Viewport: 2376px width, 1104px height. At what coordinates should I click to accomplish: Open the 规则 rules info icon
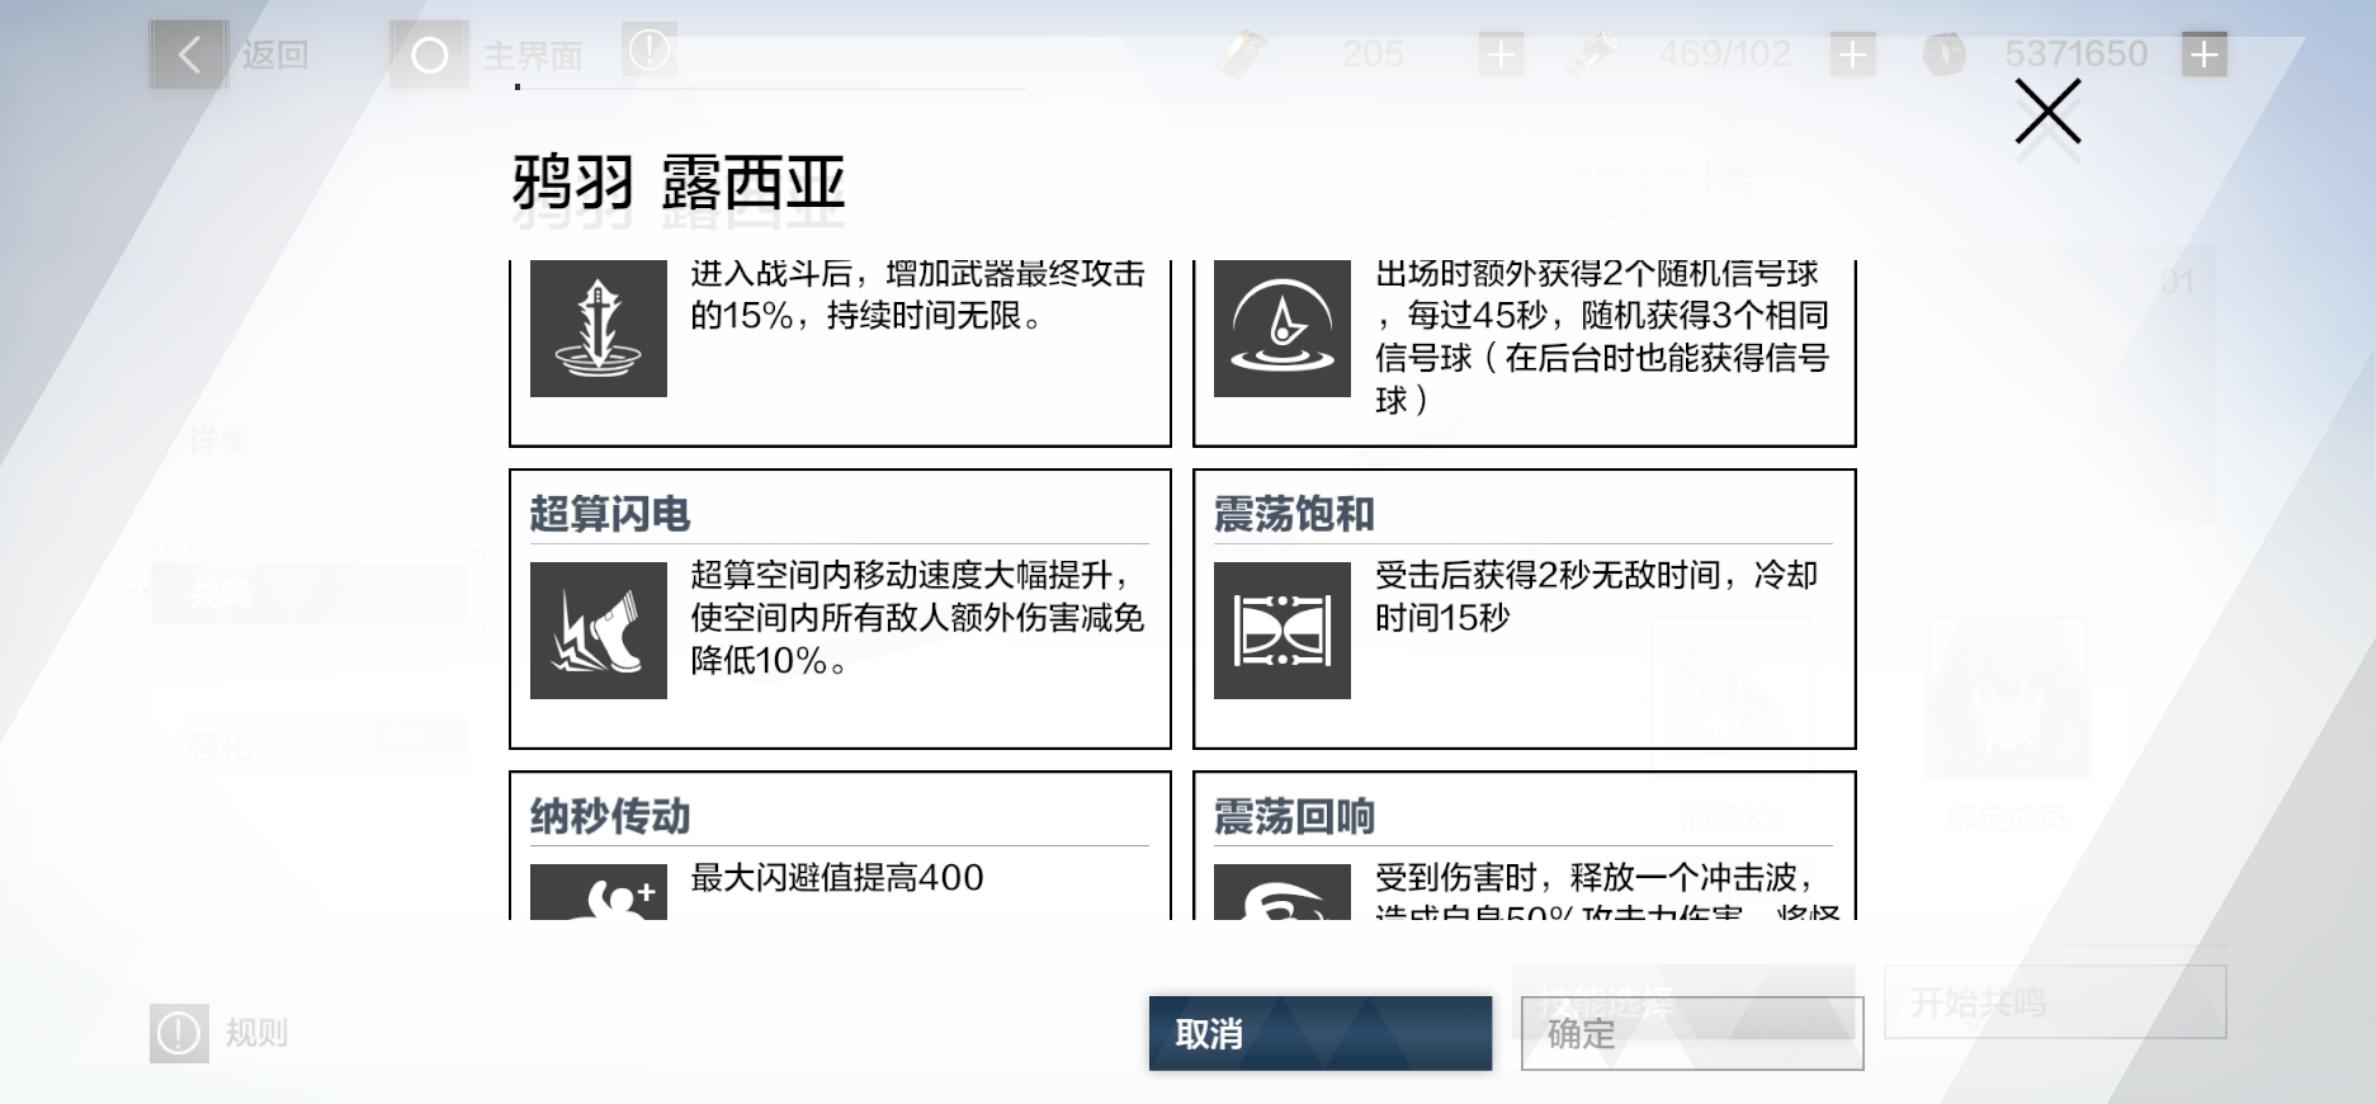pyautogui.click(x=179, y=1033)
